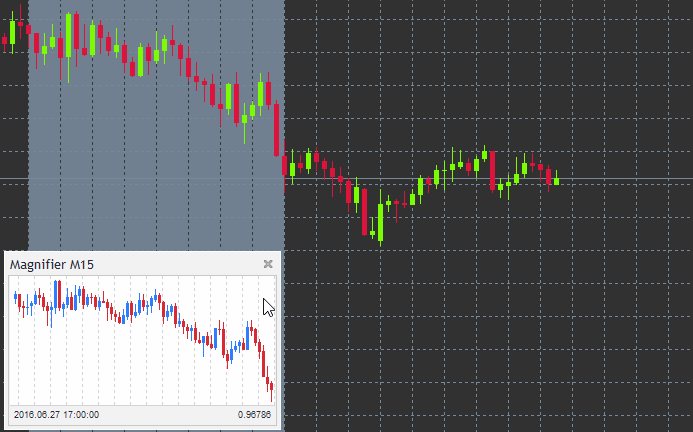
Task: Click inside the magnifier's mini candlestick chart
Action: [140, 340]
